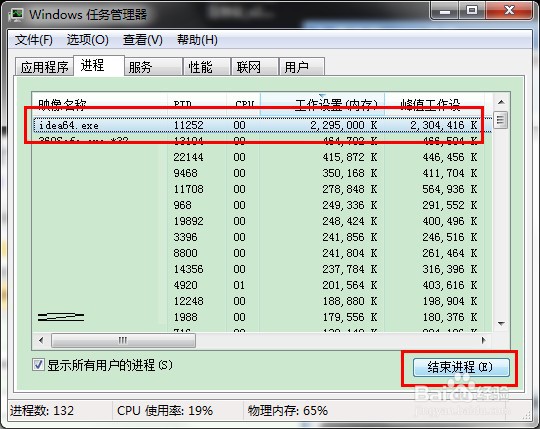
Task: Sort by CPU column header
Action: [x=243, y=103]
